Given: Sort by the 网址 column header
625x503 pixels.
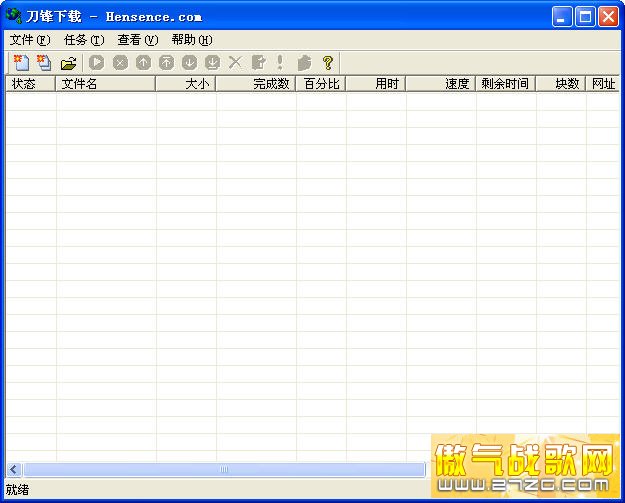Looking at the screenshot, I should tap(603, 84).
